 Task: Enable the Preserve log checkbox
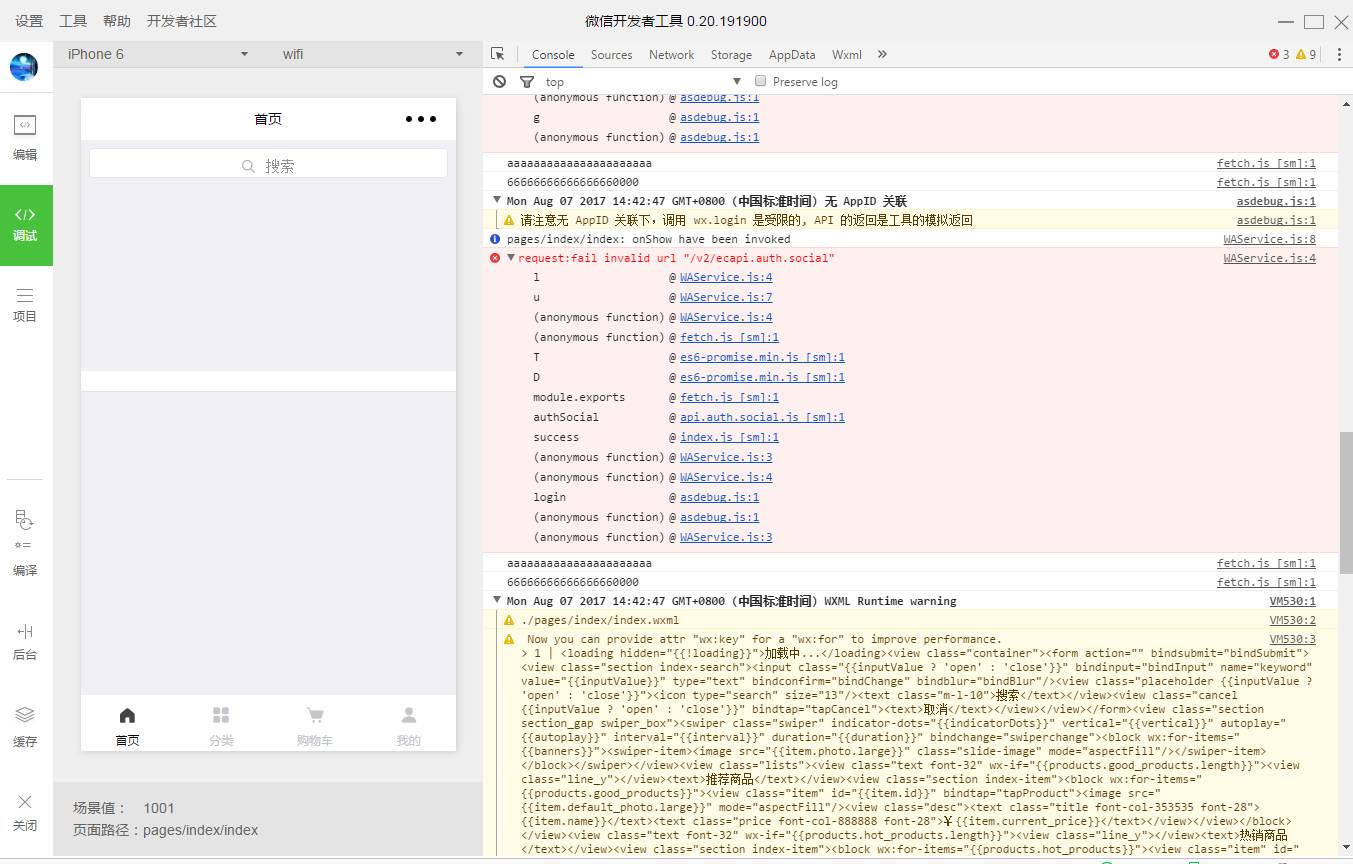[761, 81]
